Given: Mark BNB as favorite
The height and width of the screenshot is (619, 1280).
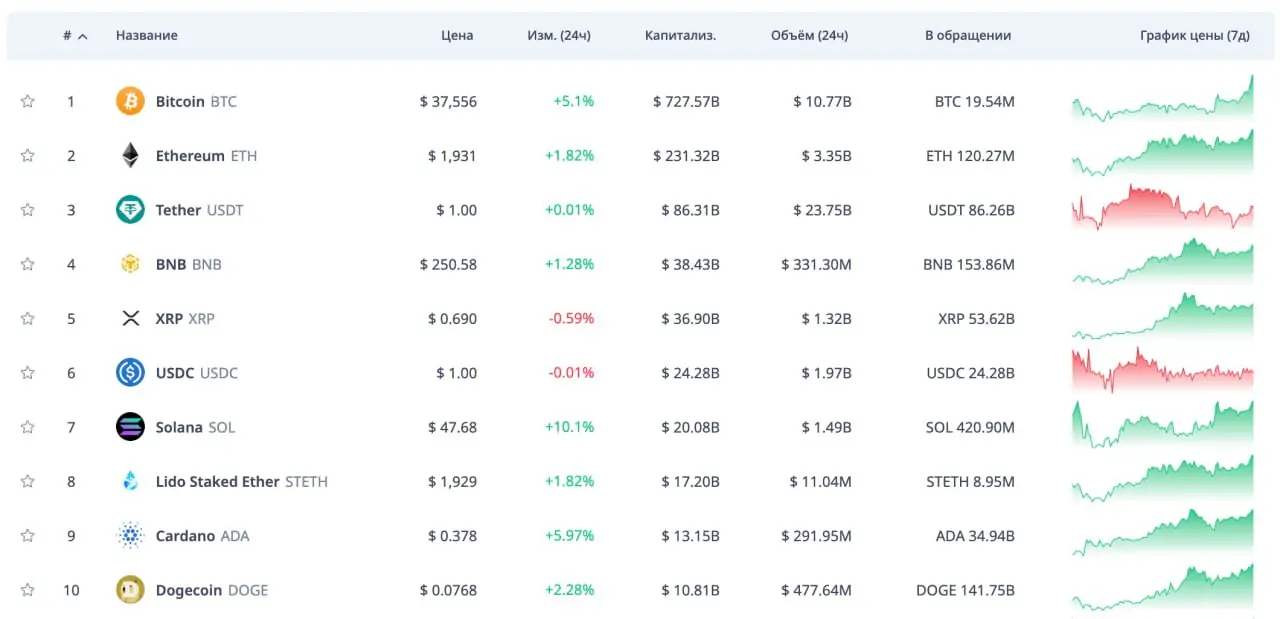Looking at the screenshot, I should 28,264.
